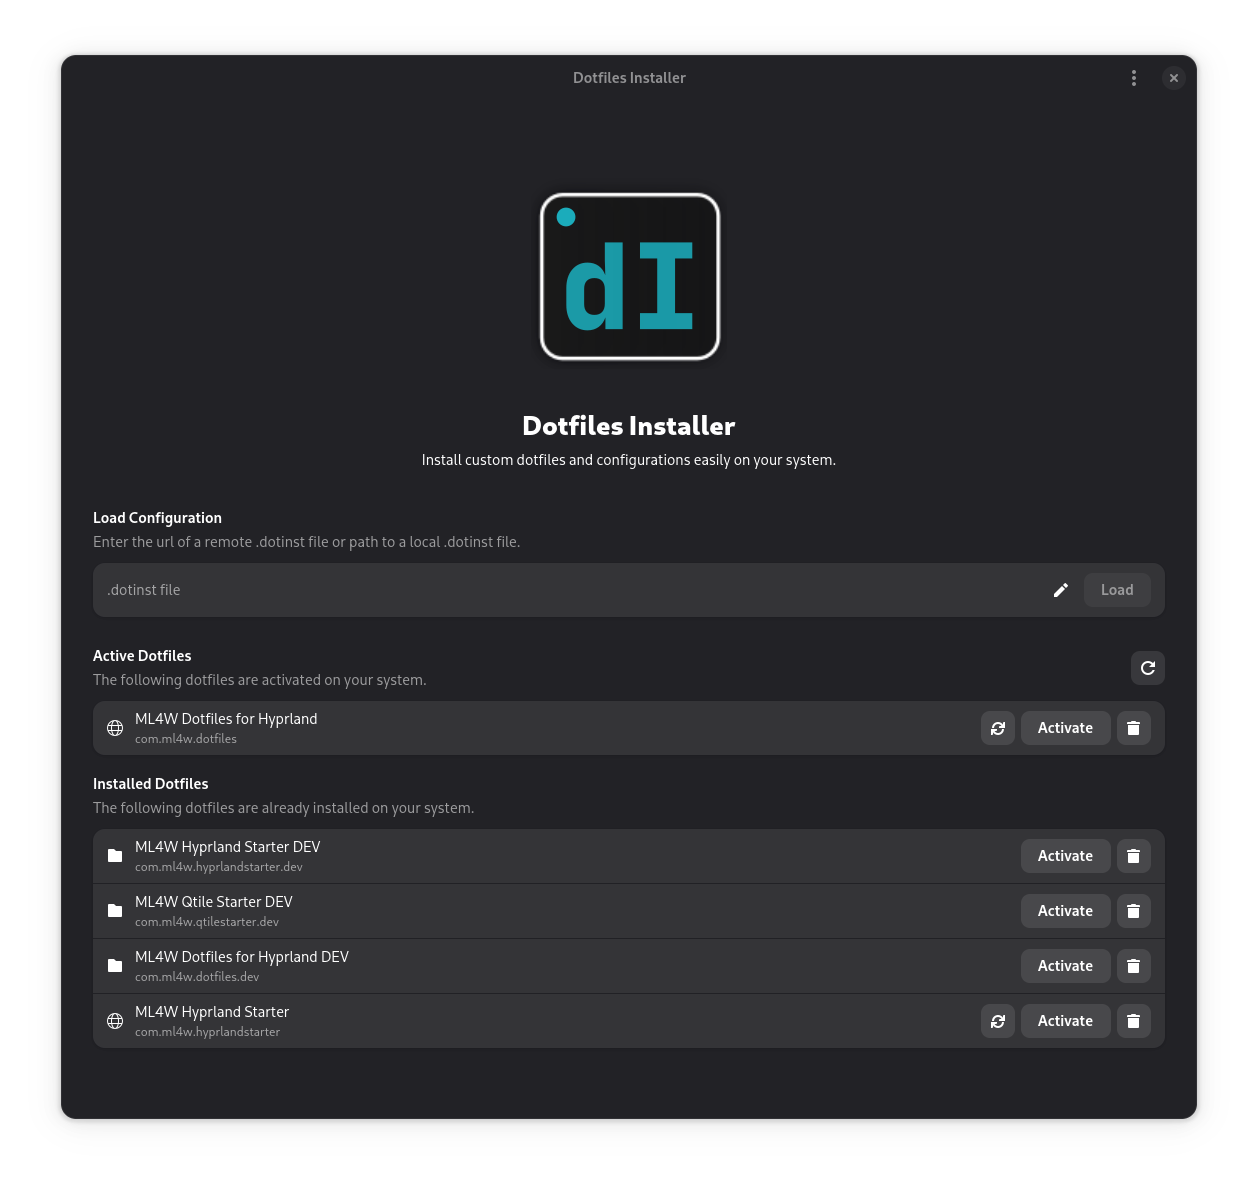Sync the ML4W Hyprland Starter dotfiles
This screenshot has height=1186, width=1258.
[x=997, y=1021]
